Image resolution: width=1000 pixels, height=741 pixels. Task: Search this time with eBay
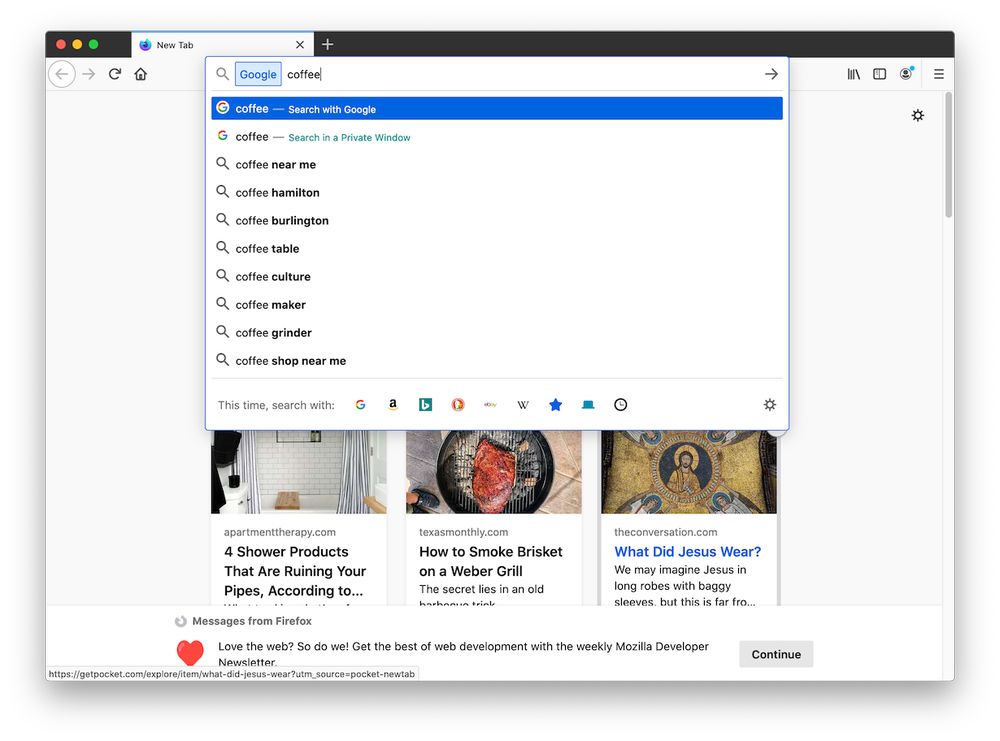tap(490, 405)
